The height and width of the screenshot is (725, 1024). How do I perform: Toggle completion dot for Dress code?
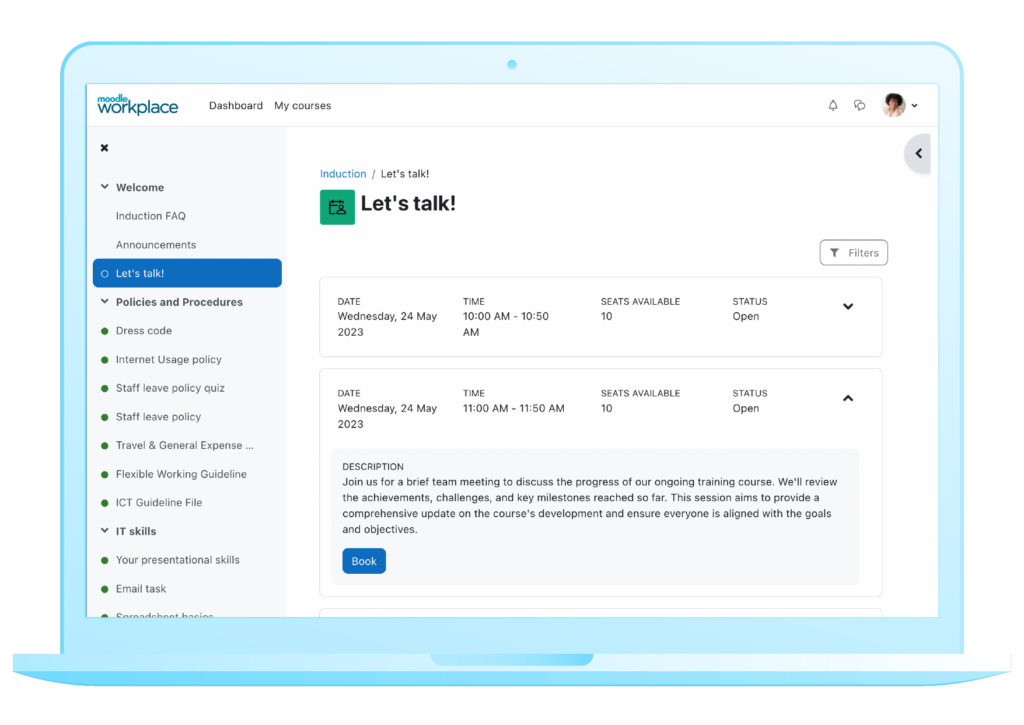click(104, 330)
